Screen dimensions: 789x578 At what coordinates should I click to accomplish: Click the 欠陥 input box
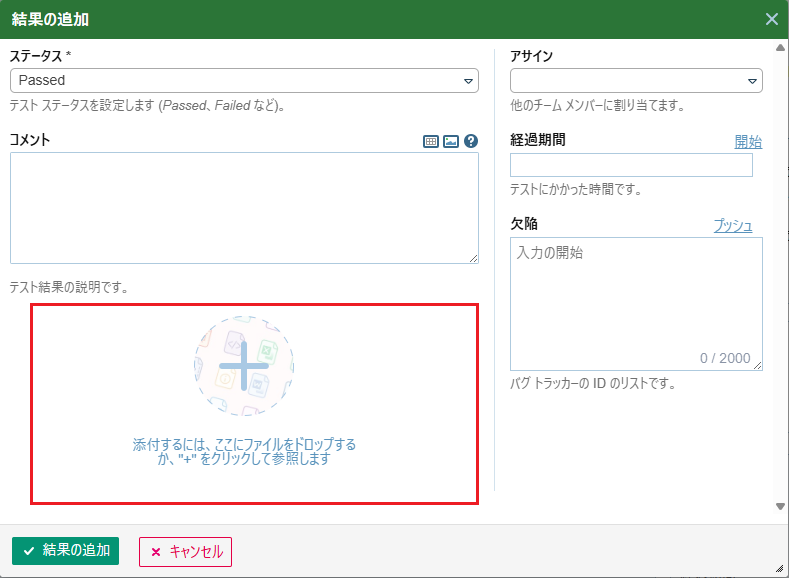point(636,300)
